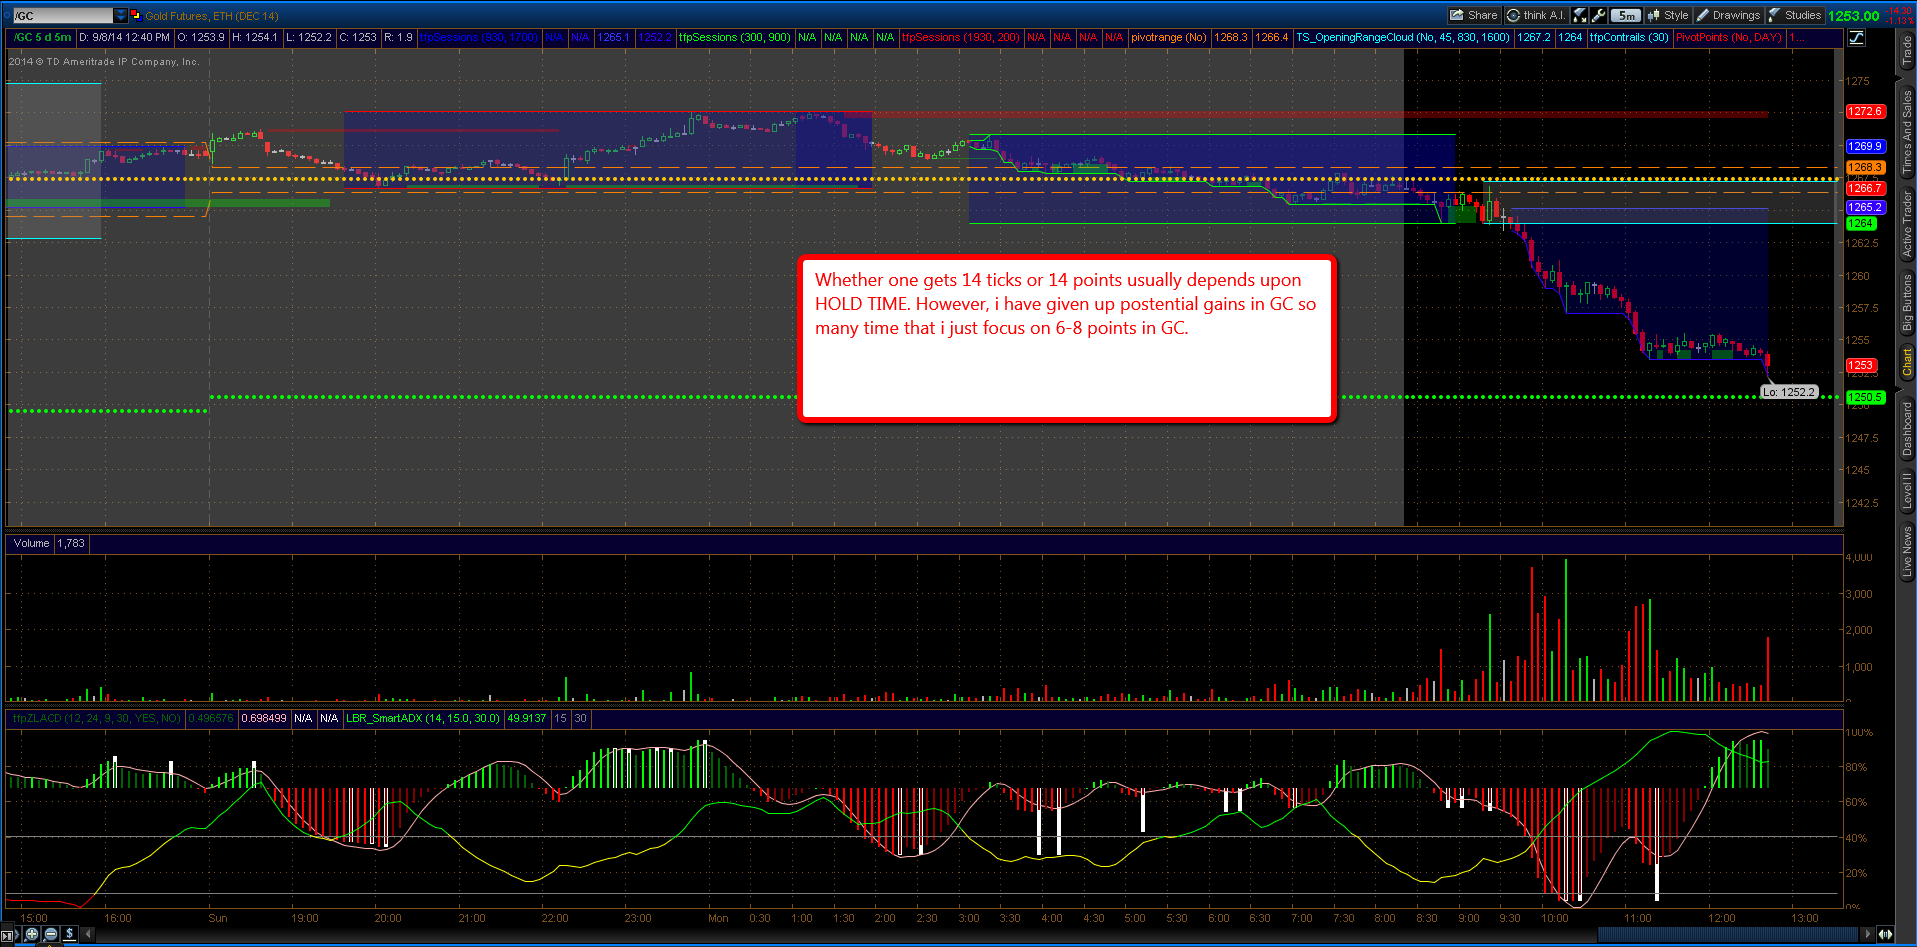Click the /GC symbol input field
Viewport: 1917px width, 947px height.
coord(63,15)
